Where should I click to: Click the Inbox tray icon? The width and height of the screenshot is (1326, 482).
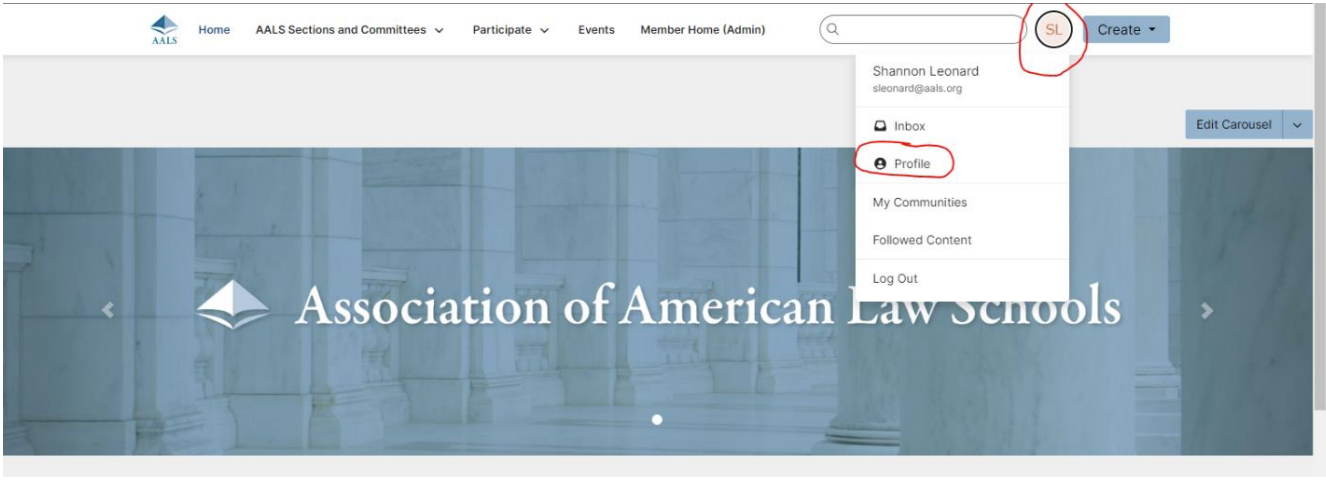(880, 126)
